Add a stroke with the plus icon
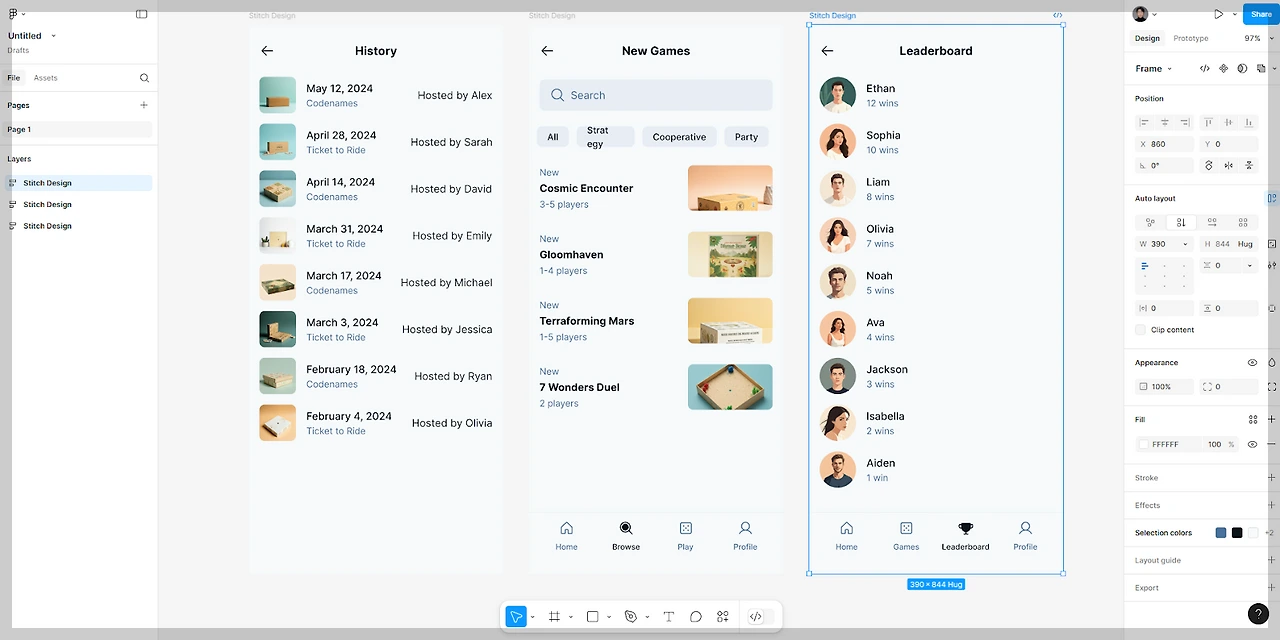The width and height of the screenshot is (1280, 640). 1272,478
